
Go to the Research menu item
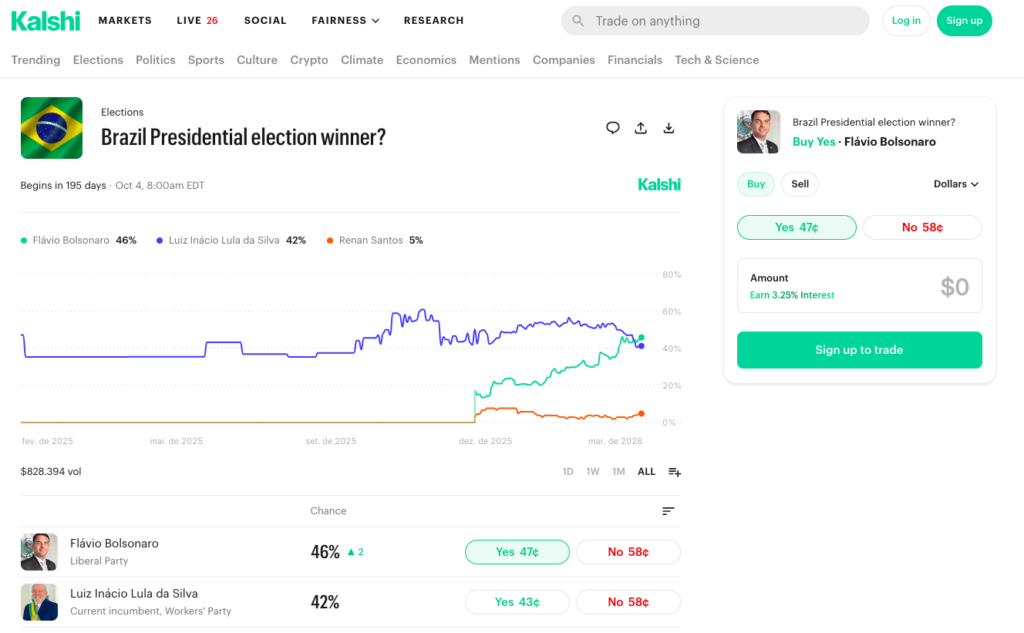tap(433, 20)
